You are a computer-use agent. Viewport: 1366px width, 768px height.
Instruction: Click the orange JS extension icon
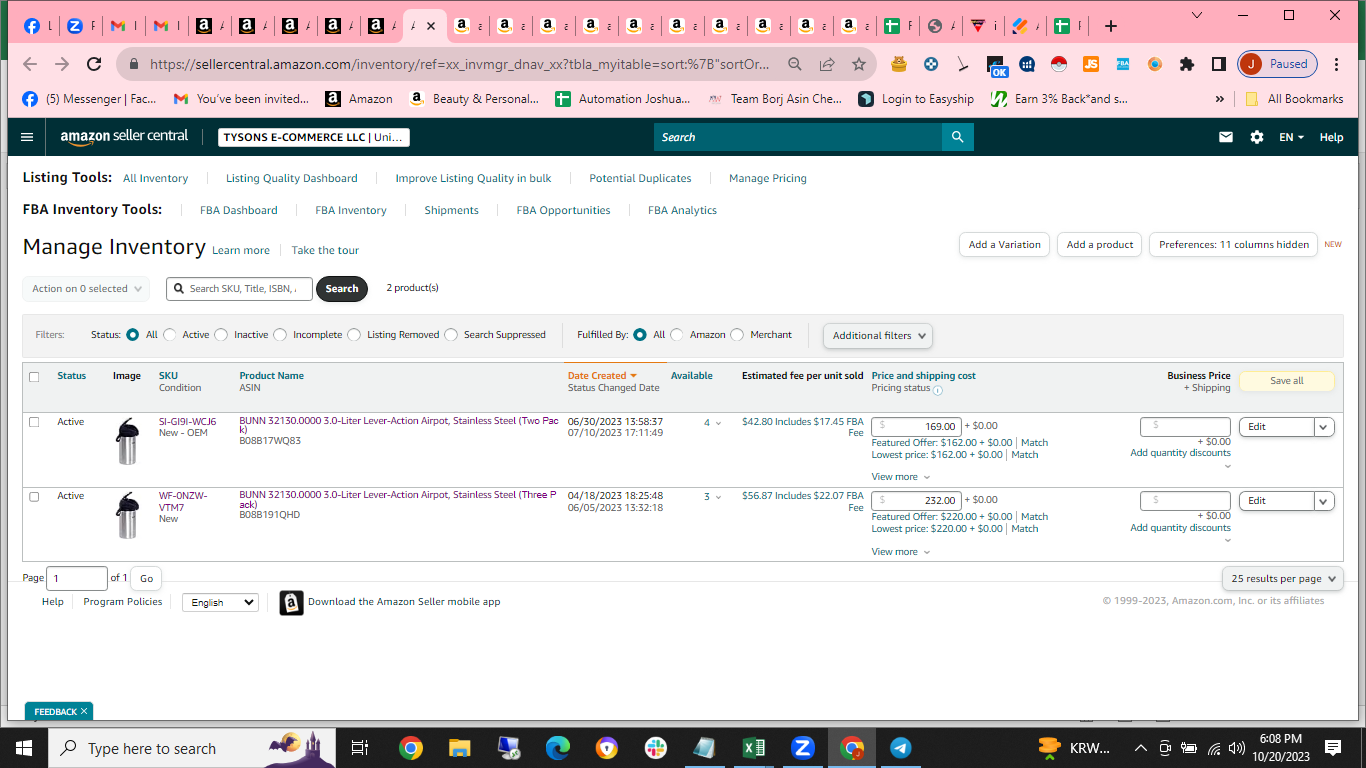point(1091,64)
